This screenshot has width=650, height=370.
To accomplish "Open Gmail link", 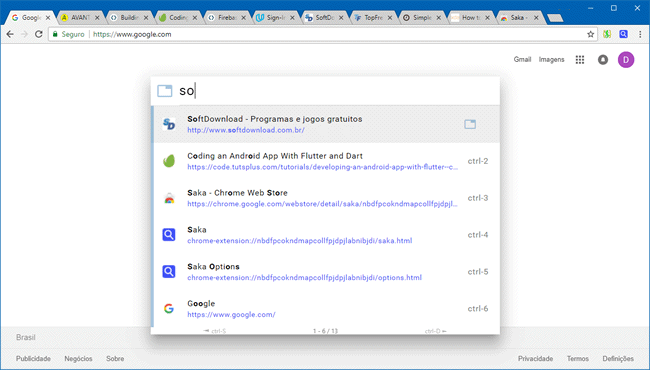I will click(x=522, y=59).
